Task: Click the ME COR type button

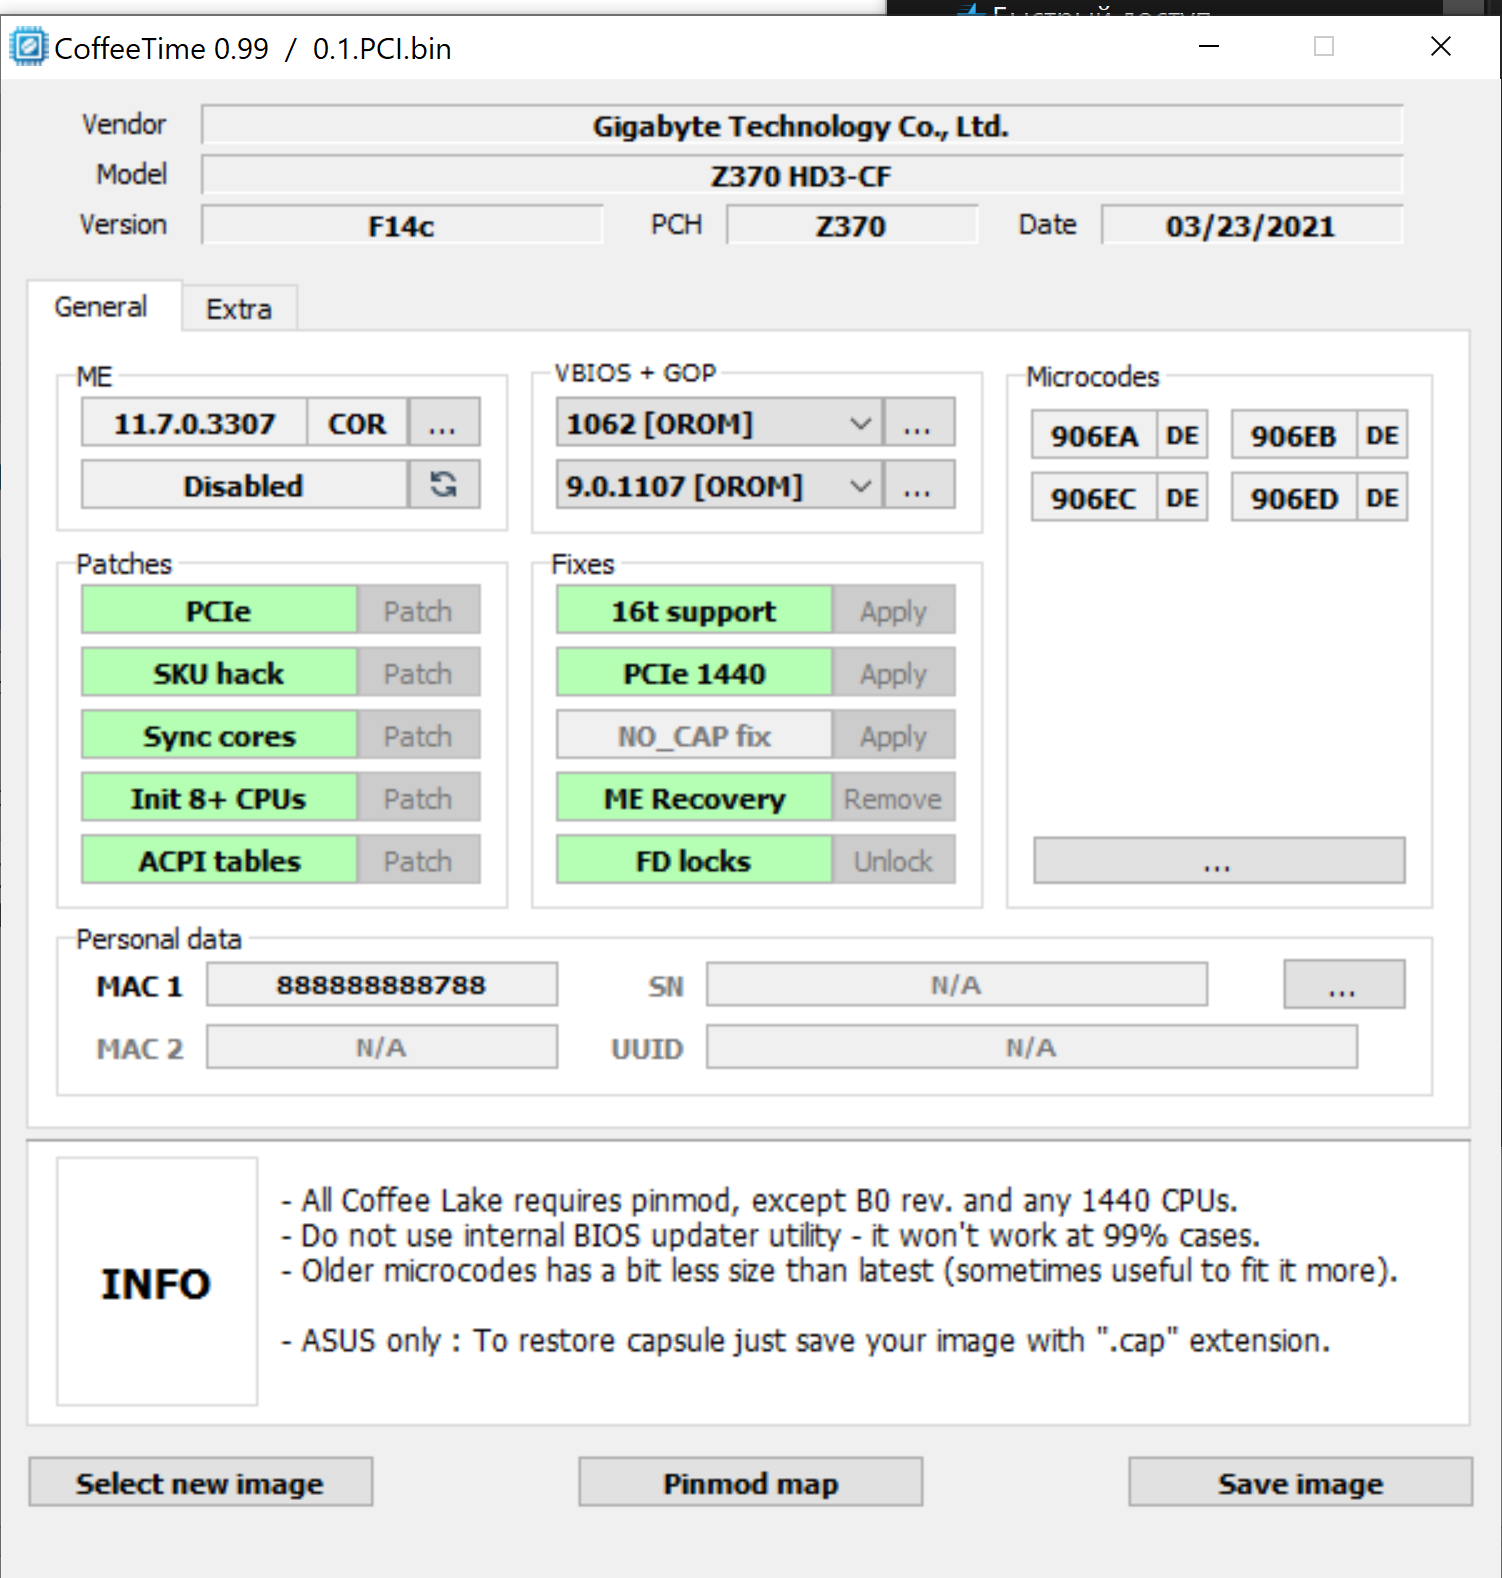Action: pos(358,423)
